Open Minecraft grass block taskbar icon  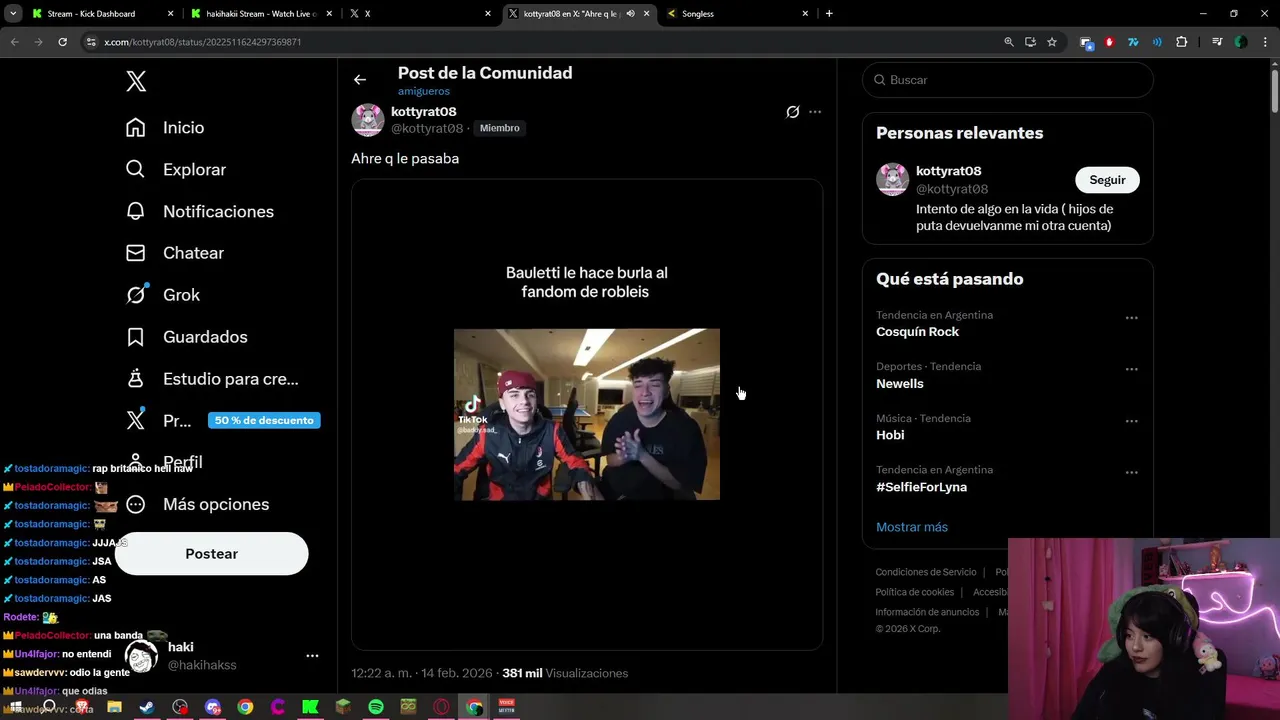click(x=343, y=707)
